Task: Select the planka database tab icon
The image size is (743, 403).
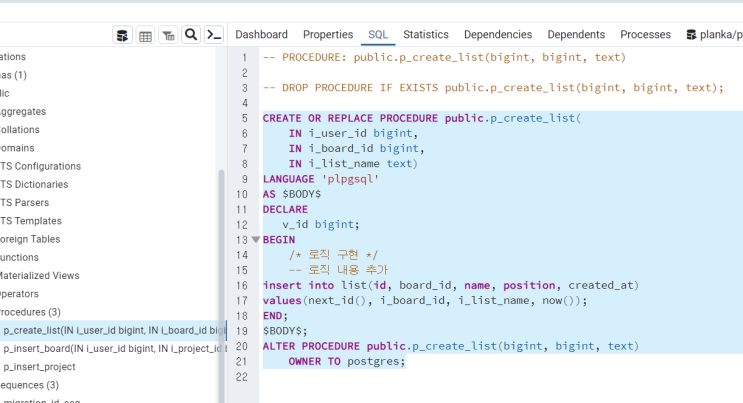Action: [691, 35]
